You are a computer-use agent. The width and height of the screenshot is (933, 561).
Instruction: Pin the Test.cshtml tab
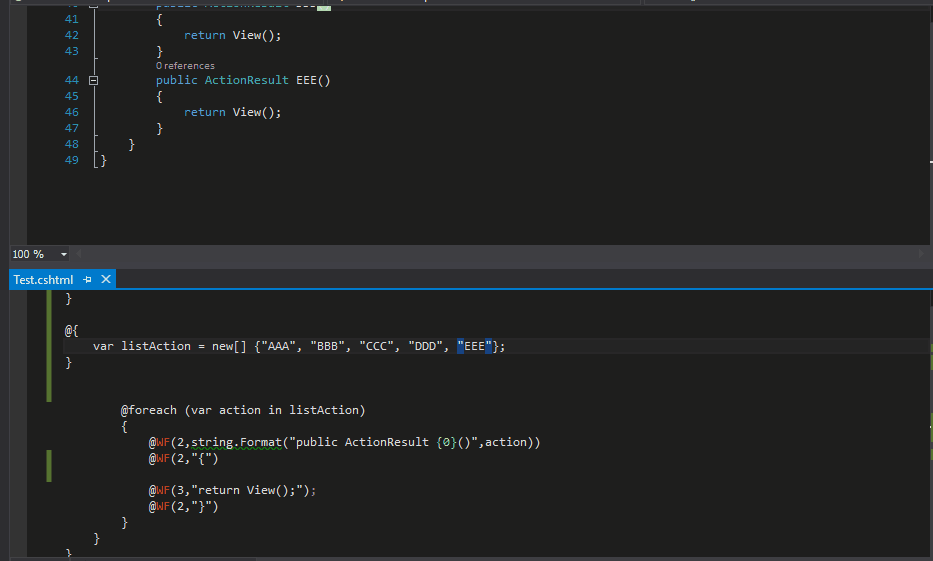pyautogui.click(x=87, y=280)
